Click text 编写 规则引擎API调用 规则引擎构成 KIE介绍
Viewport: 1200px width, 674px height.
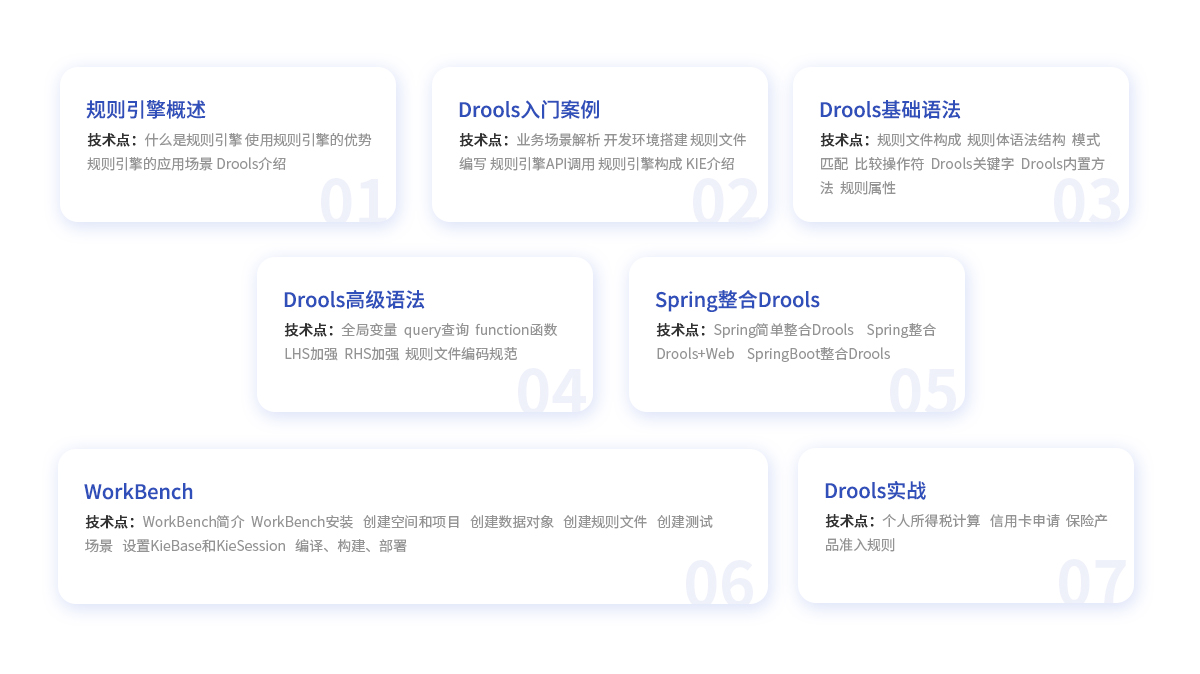597,164
